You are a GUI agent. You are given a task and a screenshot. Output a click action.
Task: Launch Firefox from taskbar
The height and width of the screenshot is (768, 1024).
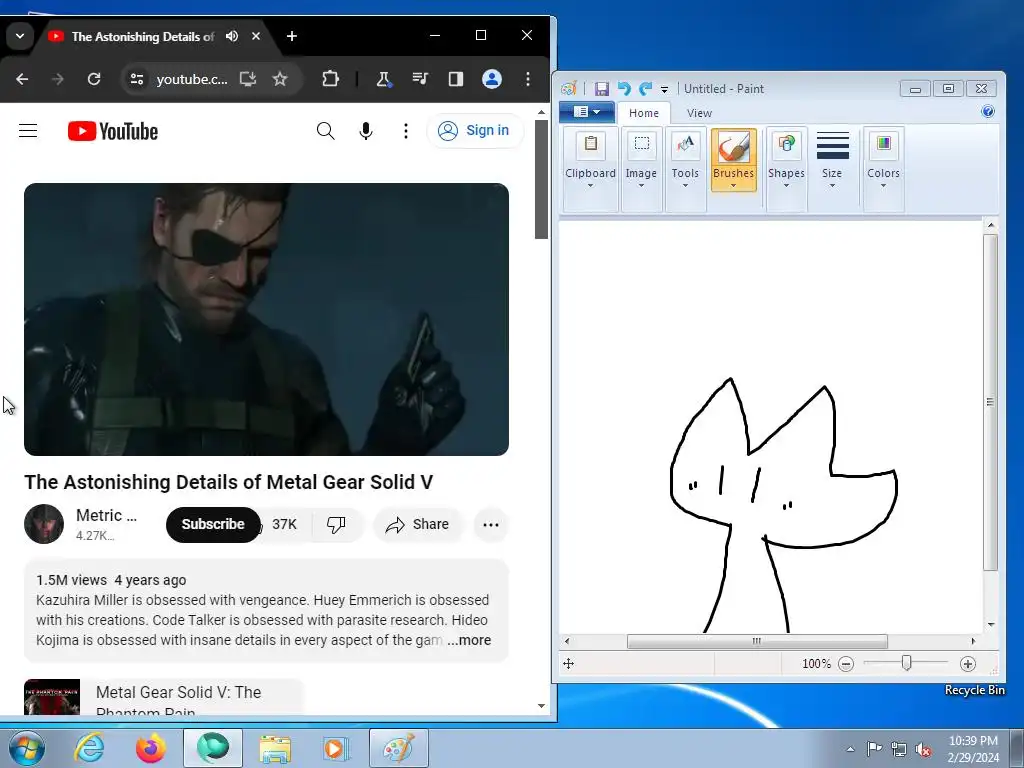coord(151,748)
